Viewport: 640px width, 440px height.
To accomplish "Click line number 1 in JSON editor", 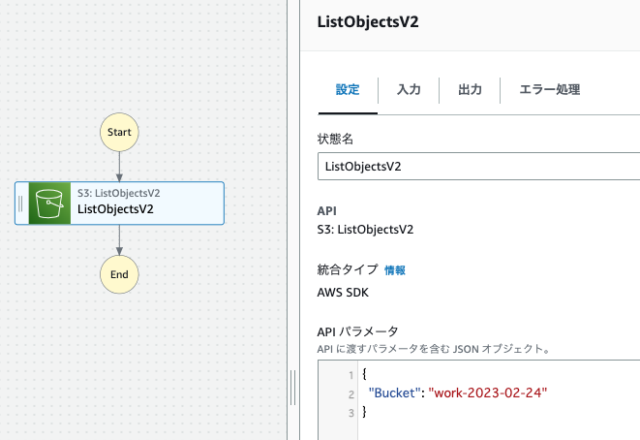I will coord(351,376).
